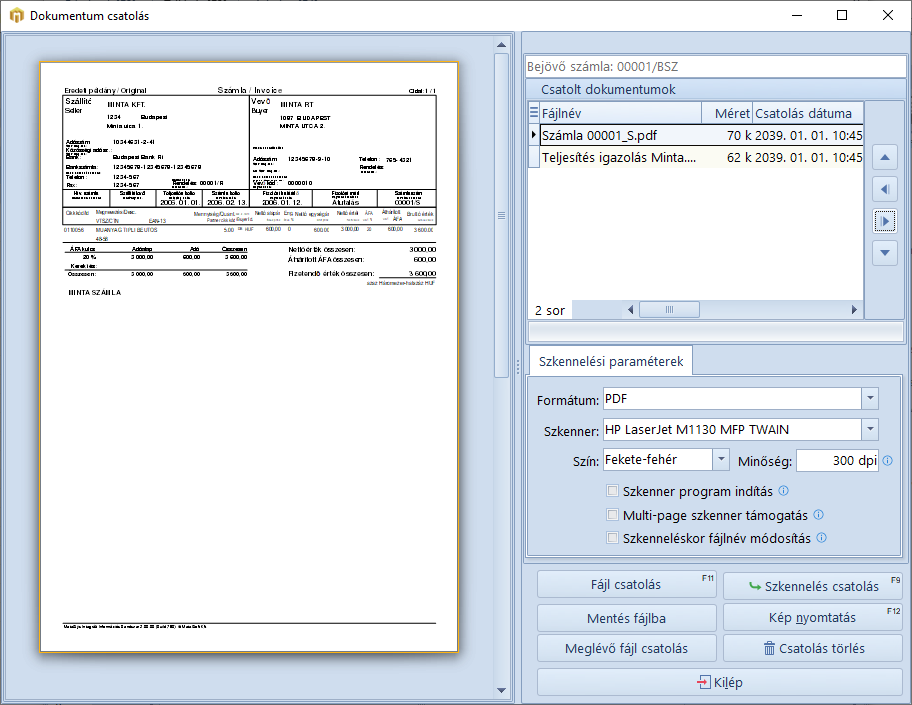The width and height of the screenshot is (912, 705).
Task: Click info icon beside Szkenner program indítás
Action: 784,491
